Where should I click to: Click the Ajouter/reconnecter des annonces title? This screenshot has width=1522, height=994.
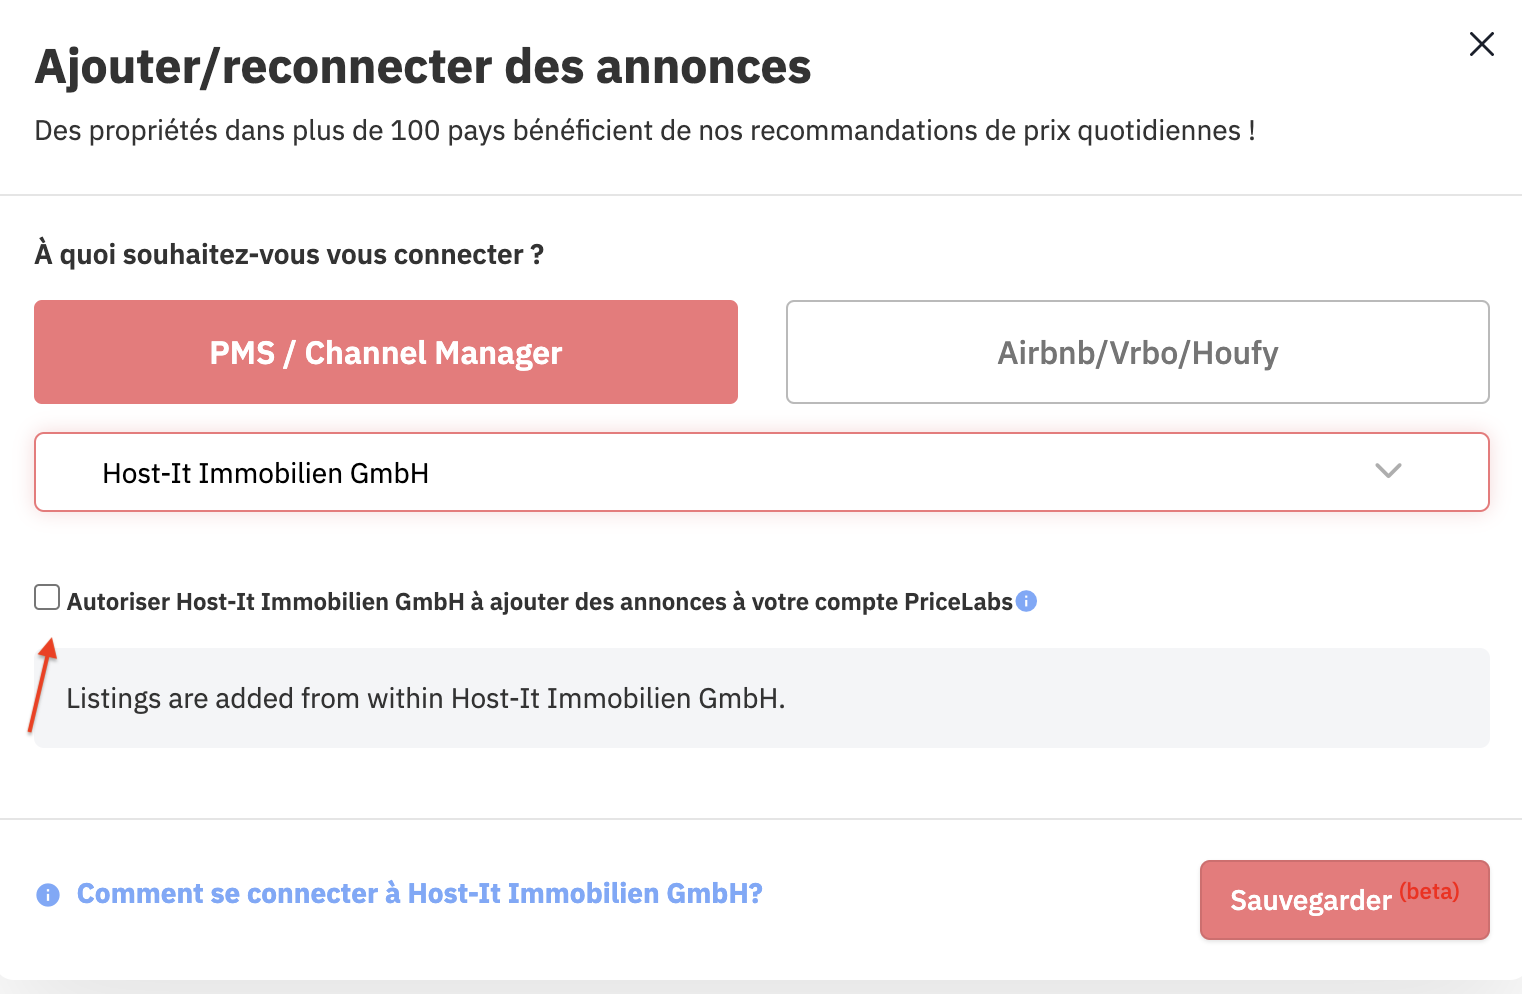pos(423,67)
